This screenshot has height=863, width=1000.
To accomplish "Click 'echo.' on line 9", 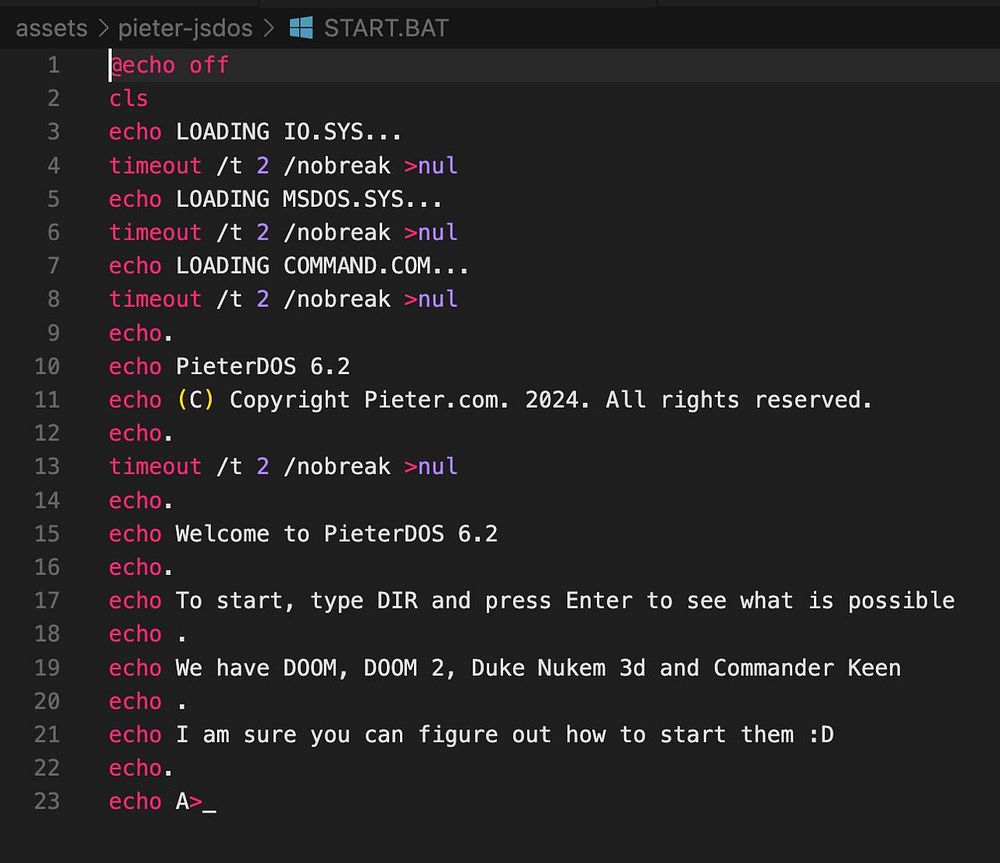I will (x=140, y=333).
